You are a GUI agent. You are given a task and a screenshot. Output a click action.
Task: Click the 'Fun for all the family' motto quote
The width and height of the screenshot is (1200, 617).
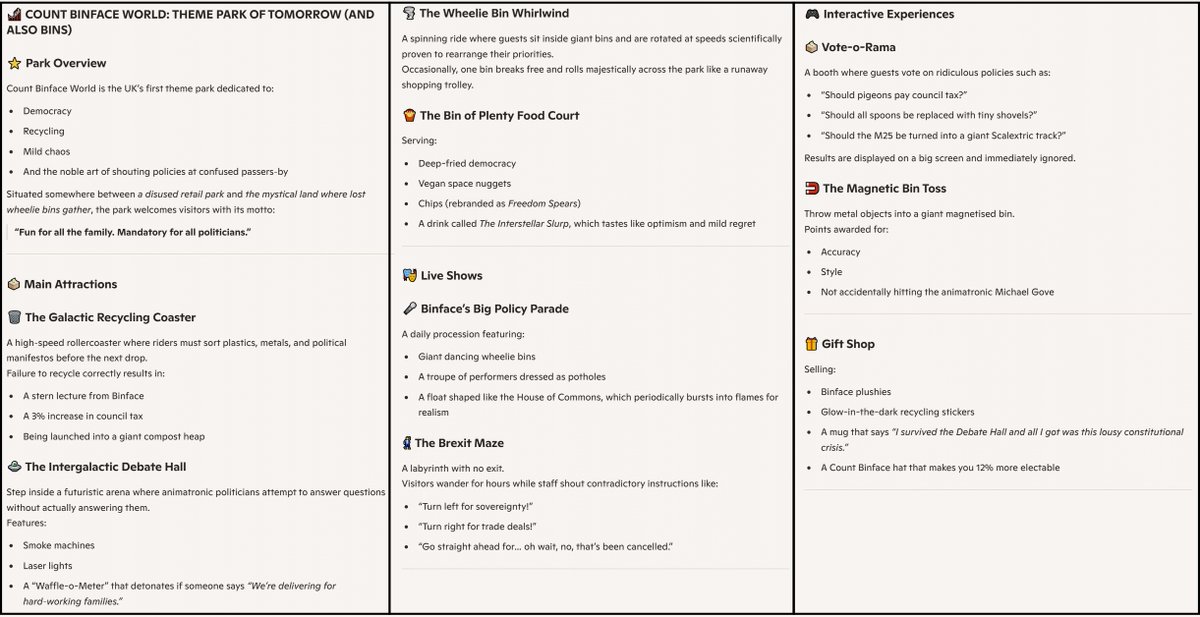133,232
